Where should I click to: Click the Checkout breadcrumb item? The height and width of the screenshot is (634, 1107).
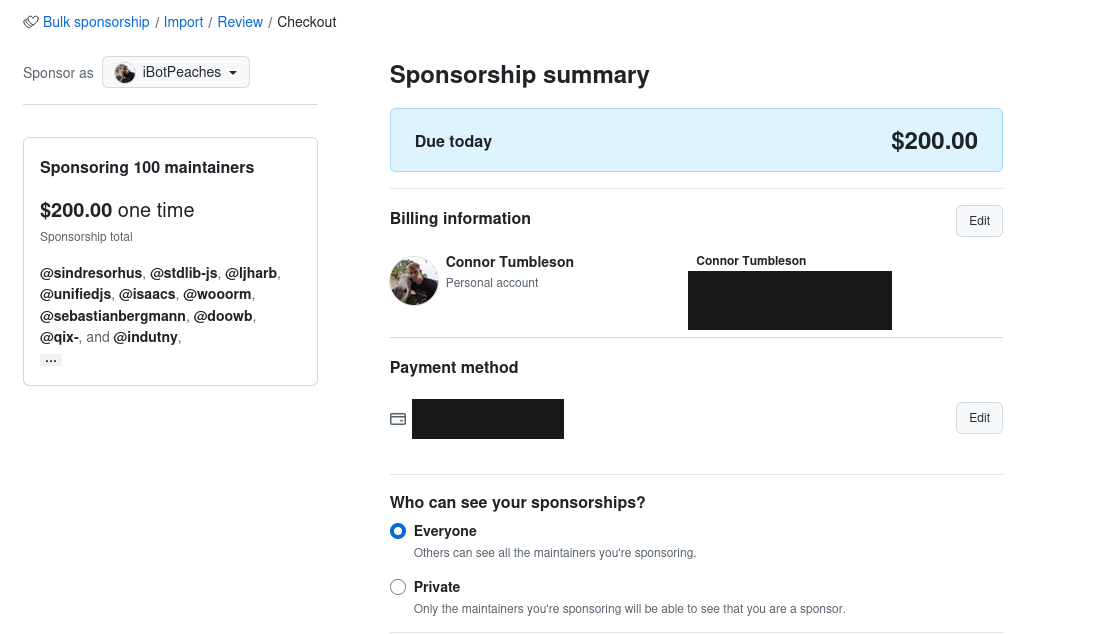coord(306,22)
